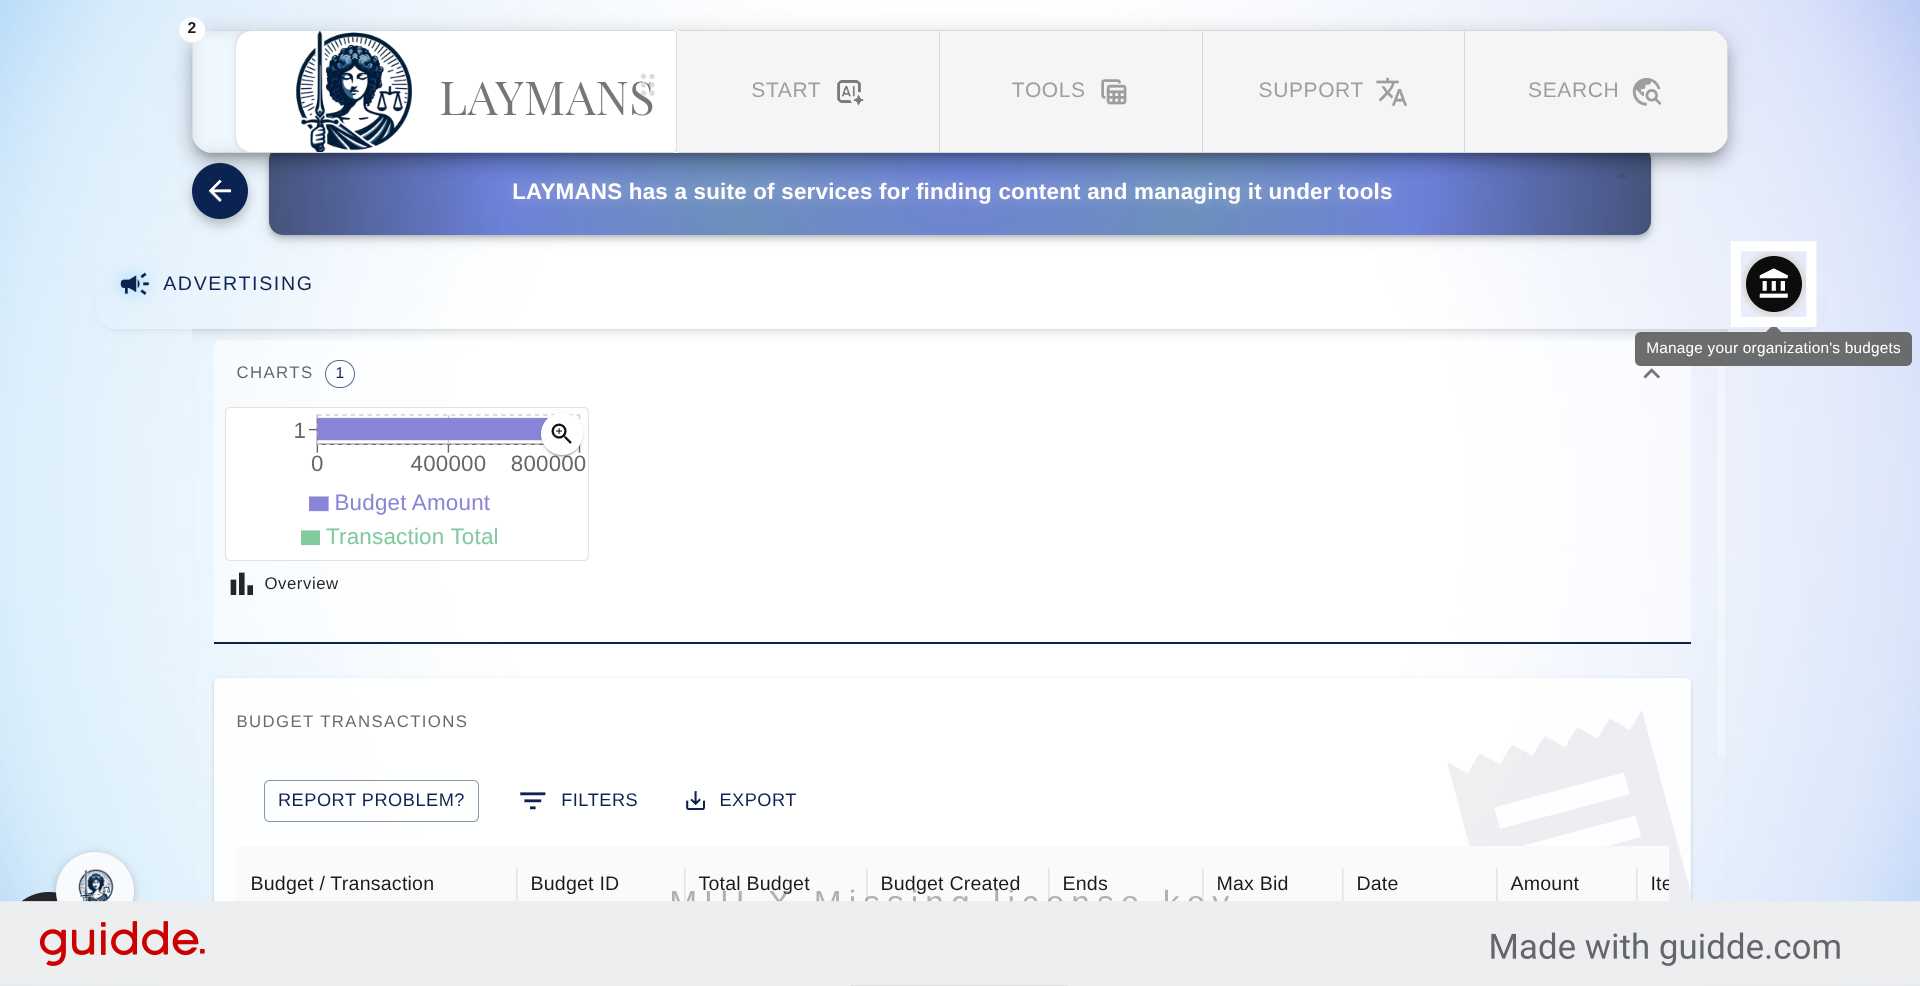Open the SUPPORT menu

1332,91
